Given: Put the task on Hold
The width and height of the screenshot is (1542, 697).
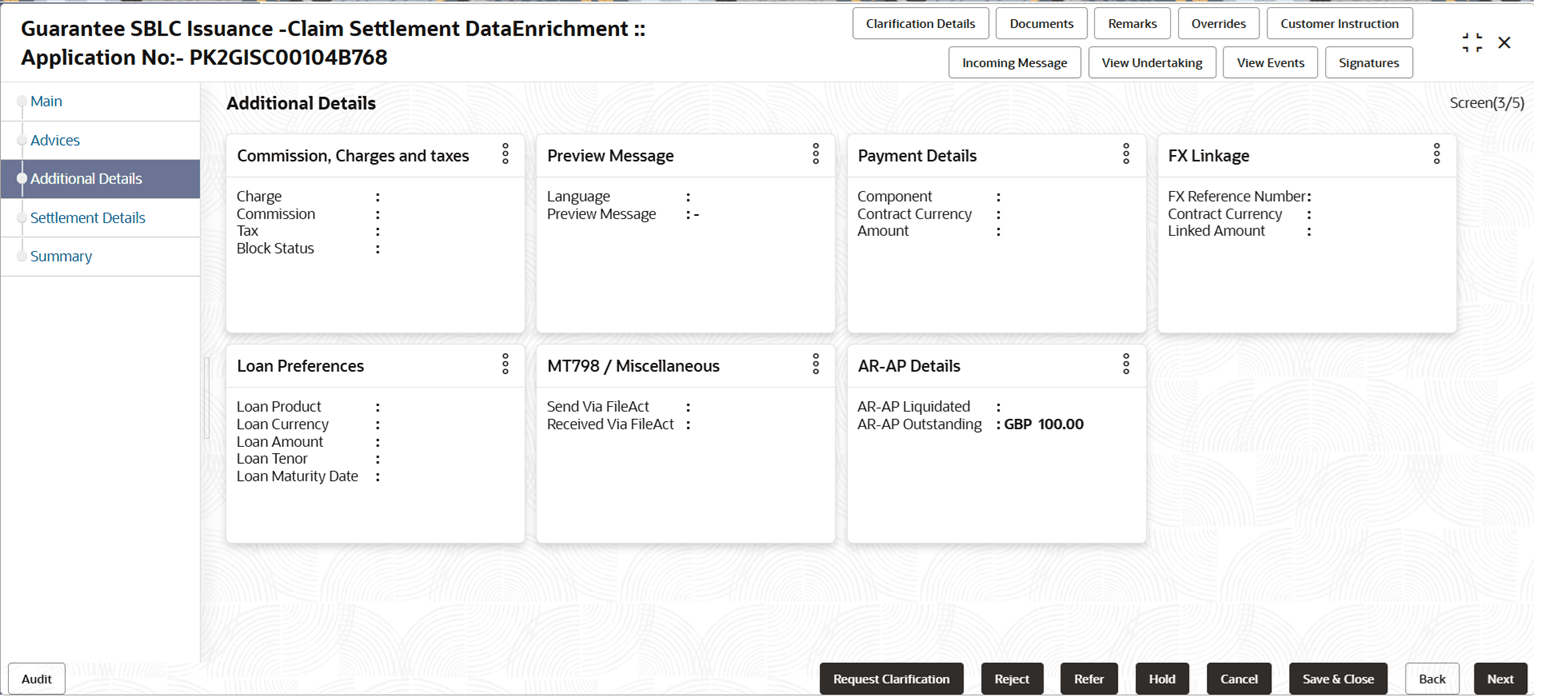Looking at the screenshot, I should (x=1162, y=679).
